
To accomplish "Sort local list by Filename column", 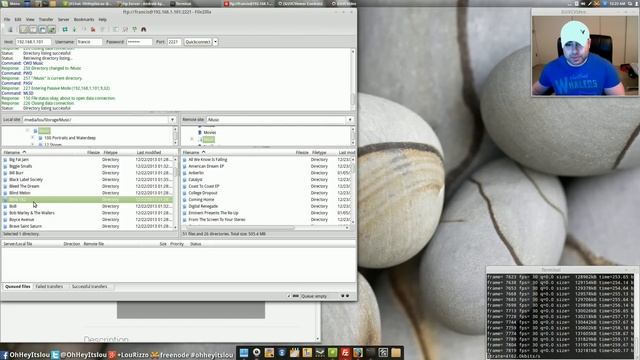I will coord(43,152).
